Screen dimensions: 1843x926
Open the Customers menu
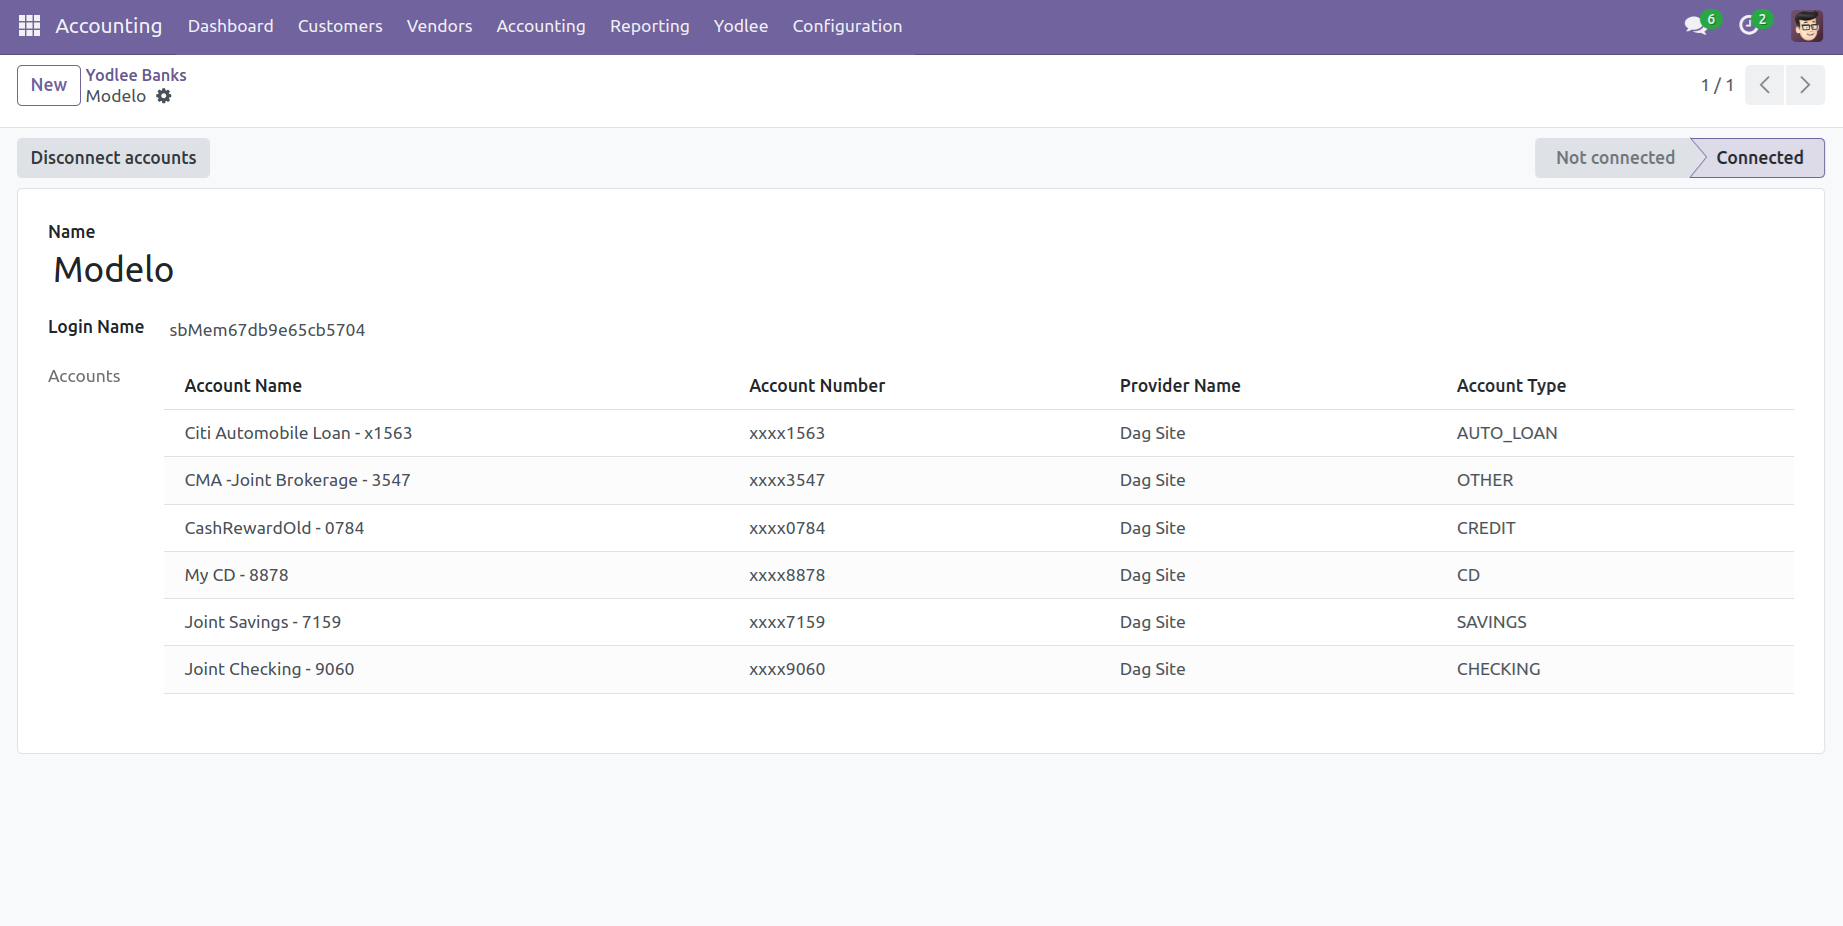[340, 26]
